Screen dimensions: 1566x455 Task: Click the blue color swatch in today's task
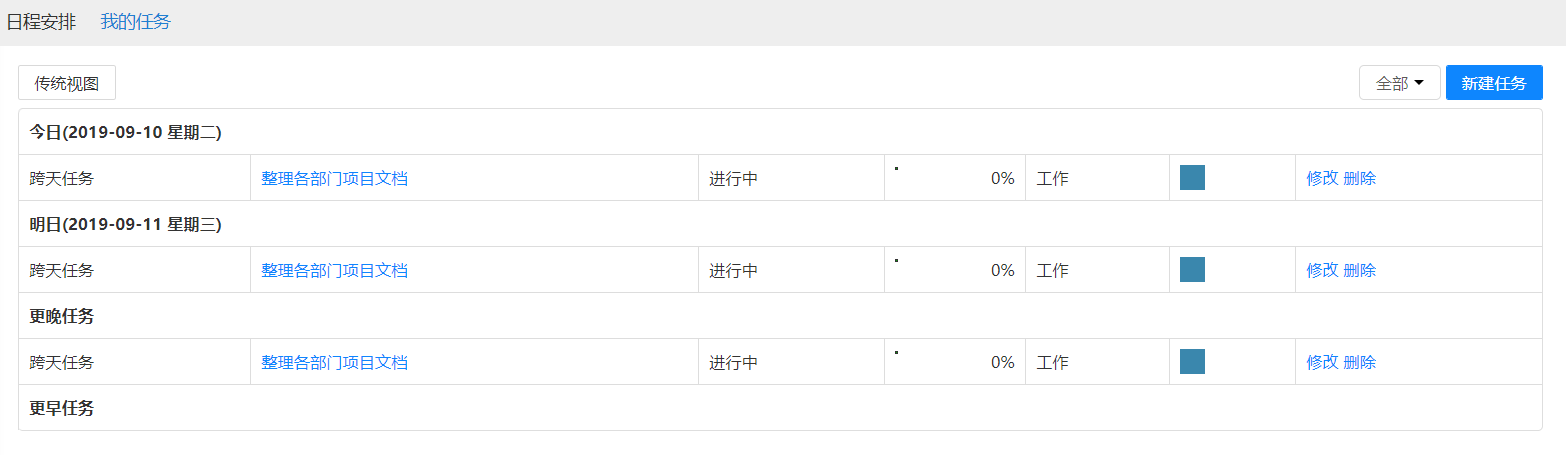1192,178
